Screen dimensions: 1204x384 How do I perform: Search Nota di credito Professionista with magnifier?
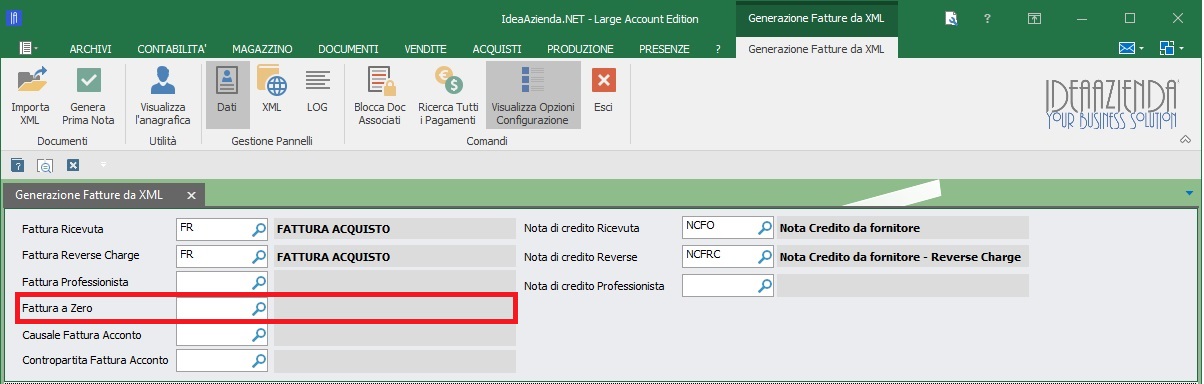765,286
